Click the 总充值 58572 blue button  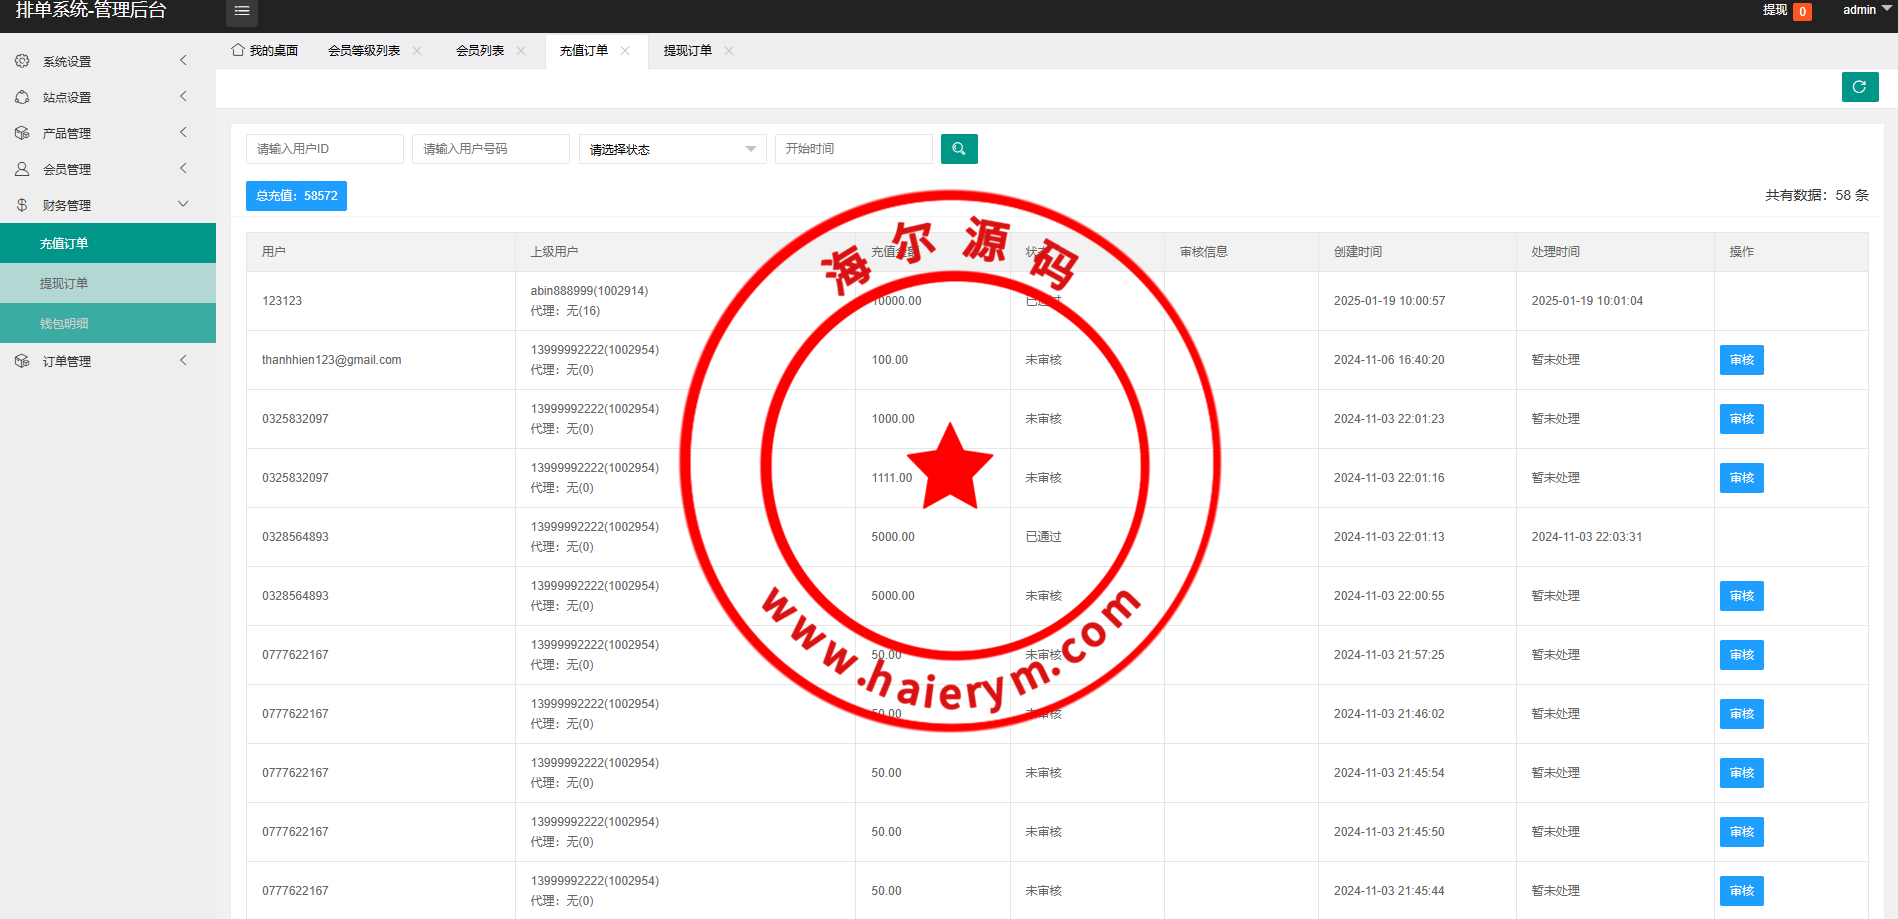click(x=296, y=196)
